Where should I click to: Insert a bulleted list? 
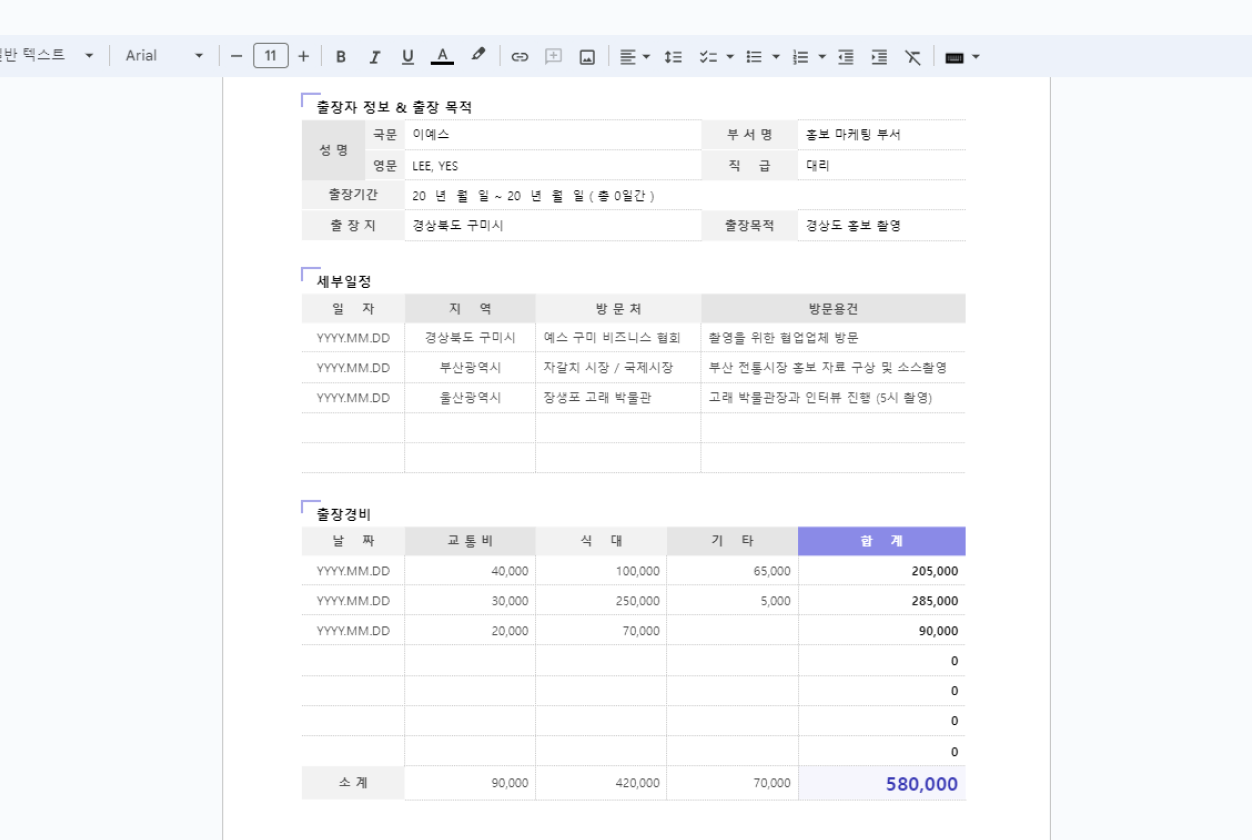[754, 56]
